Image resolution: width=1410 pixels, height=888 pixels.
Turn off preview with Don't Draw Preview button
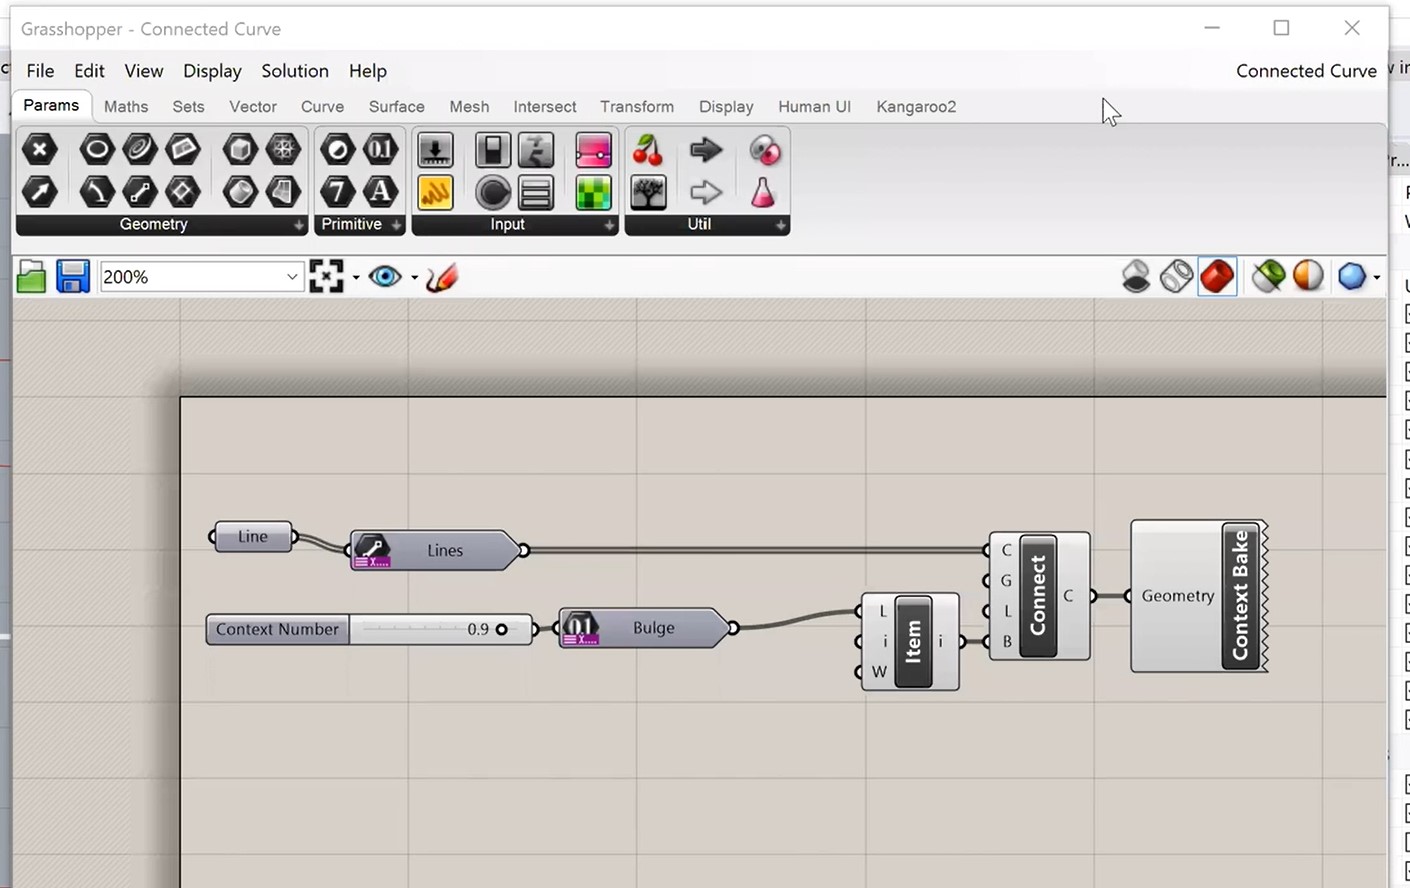click(x=1136, y=276)
